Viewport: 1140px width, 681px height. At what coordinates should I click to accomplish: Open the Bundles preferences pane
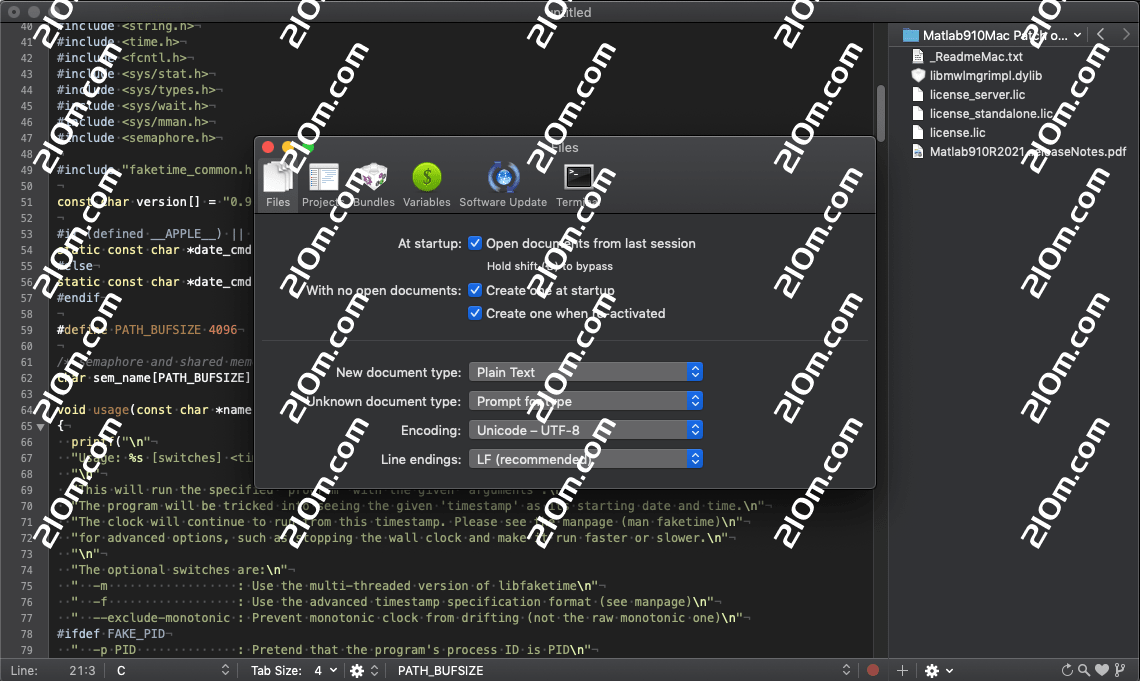[x=373, y=185]
